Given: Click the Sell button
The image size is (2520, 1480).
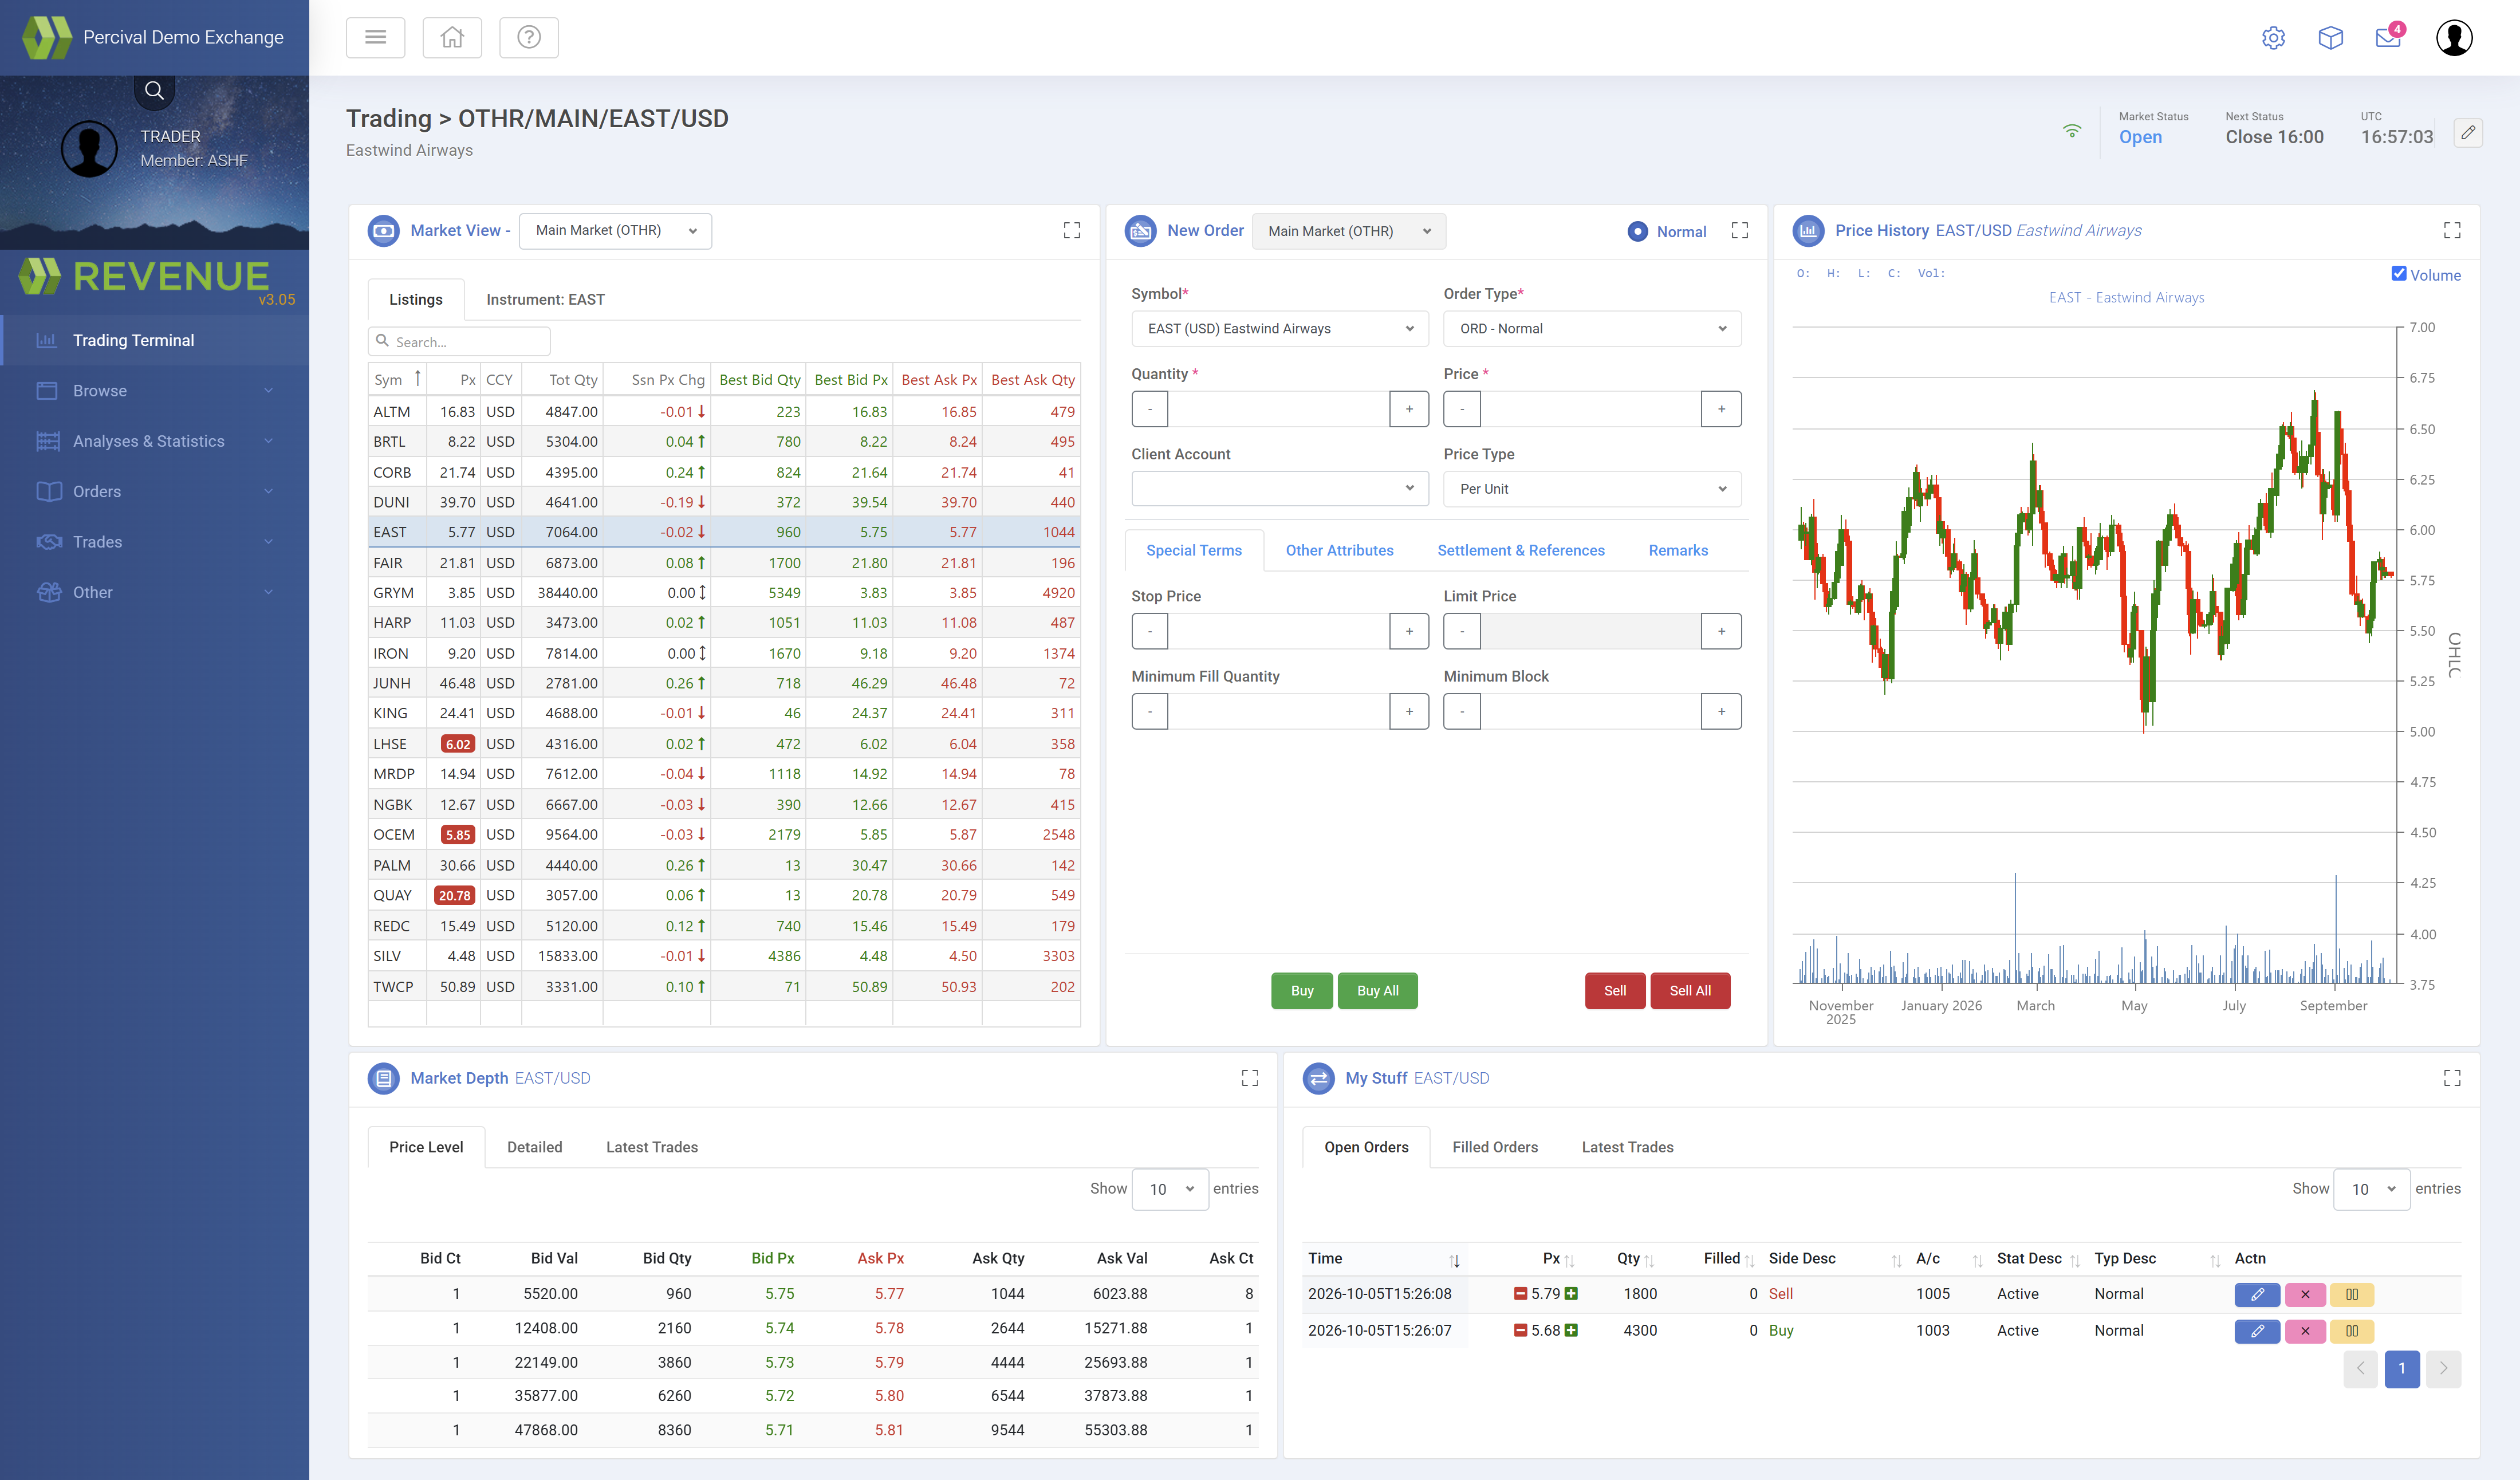Looking at the screenshot, I should click(x=1615, y=991).
